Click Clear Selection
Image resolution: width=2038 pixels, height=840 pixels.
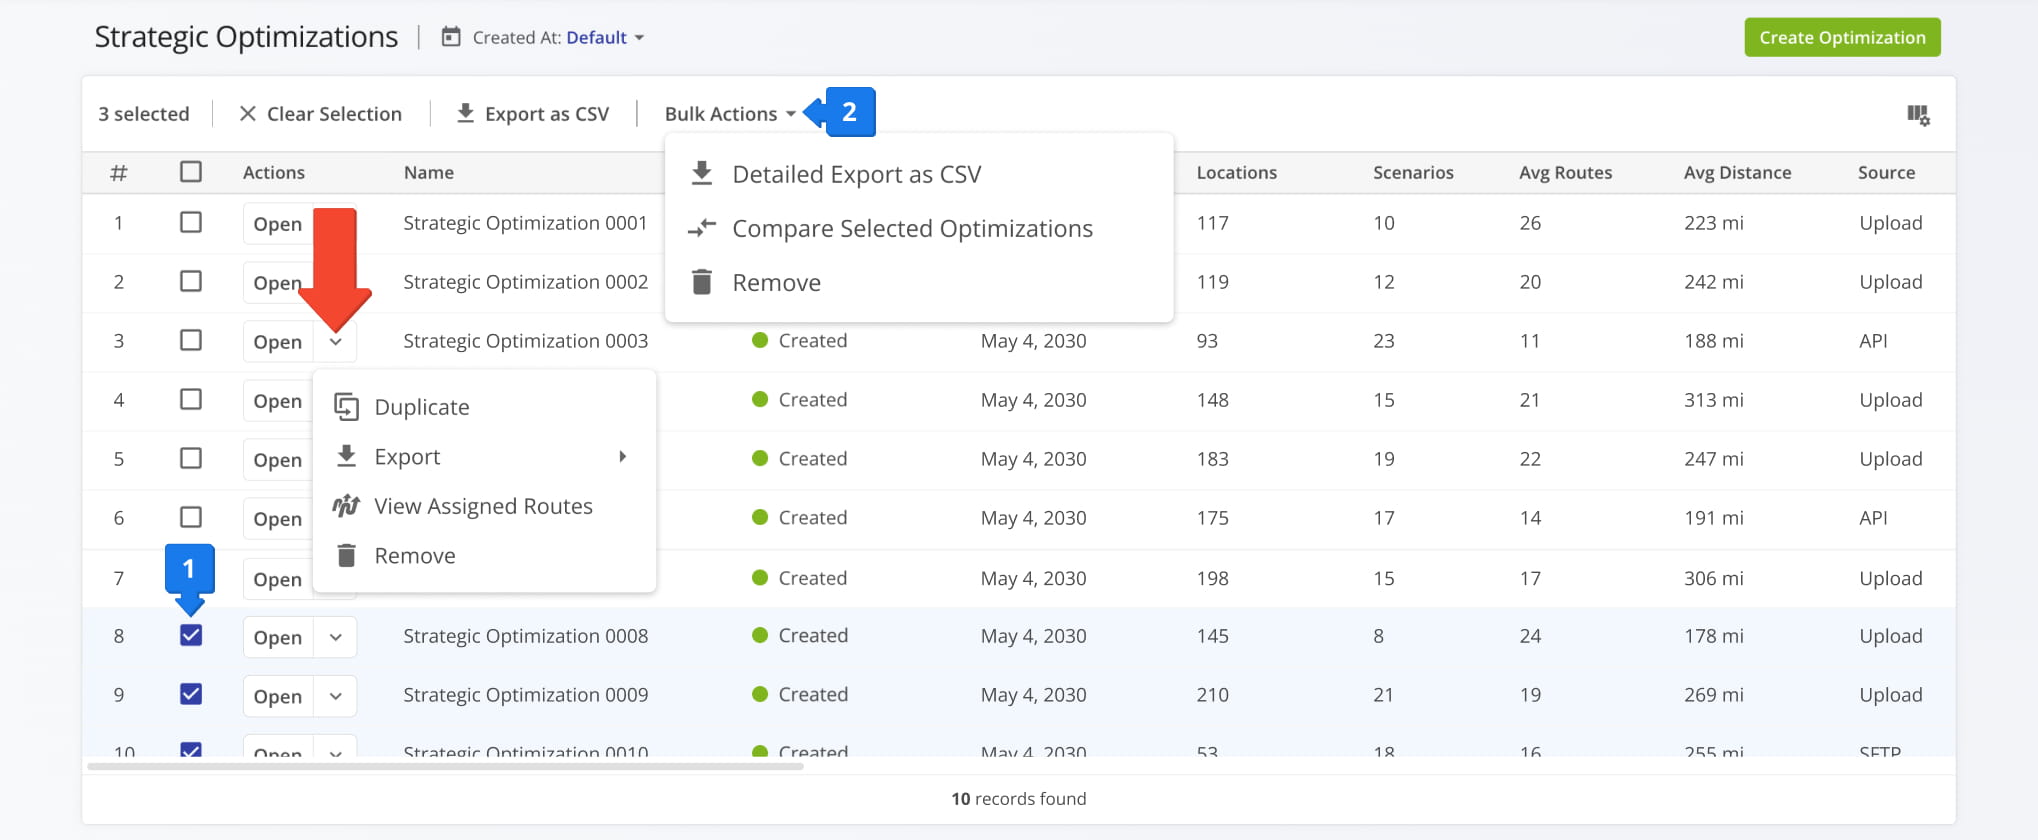tap(320, 114)
